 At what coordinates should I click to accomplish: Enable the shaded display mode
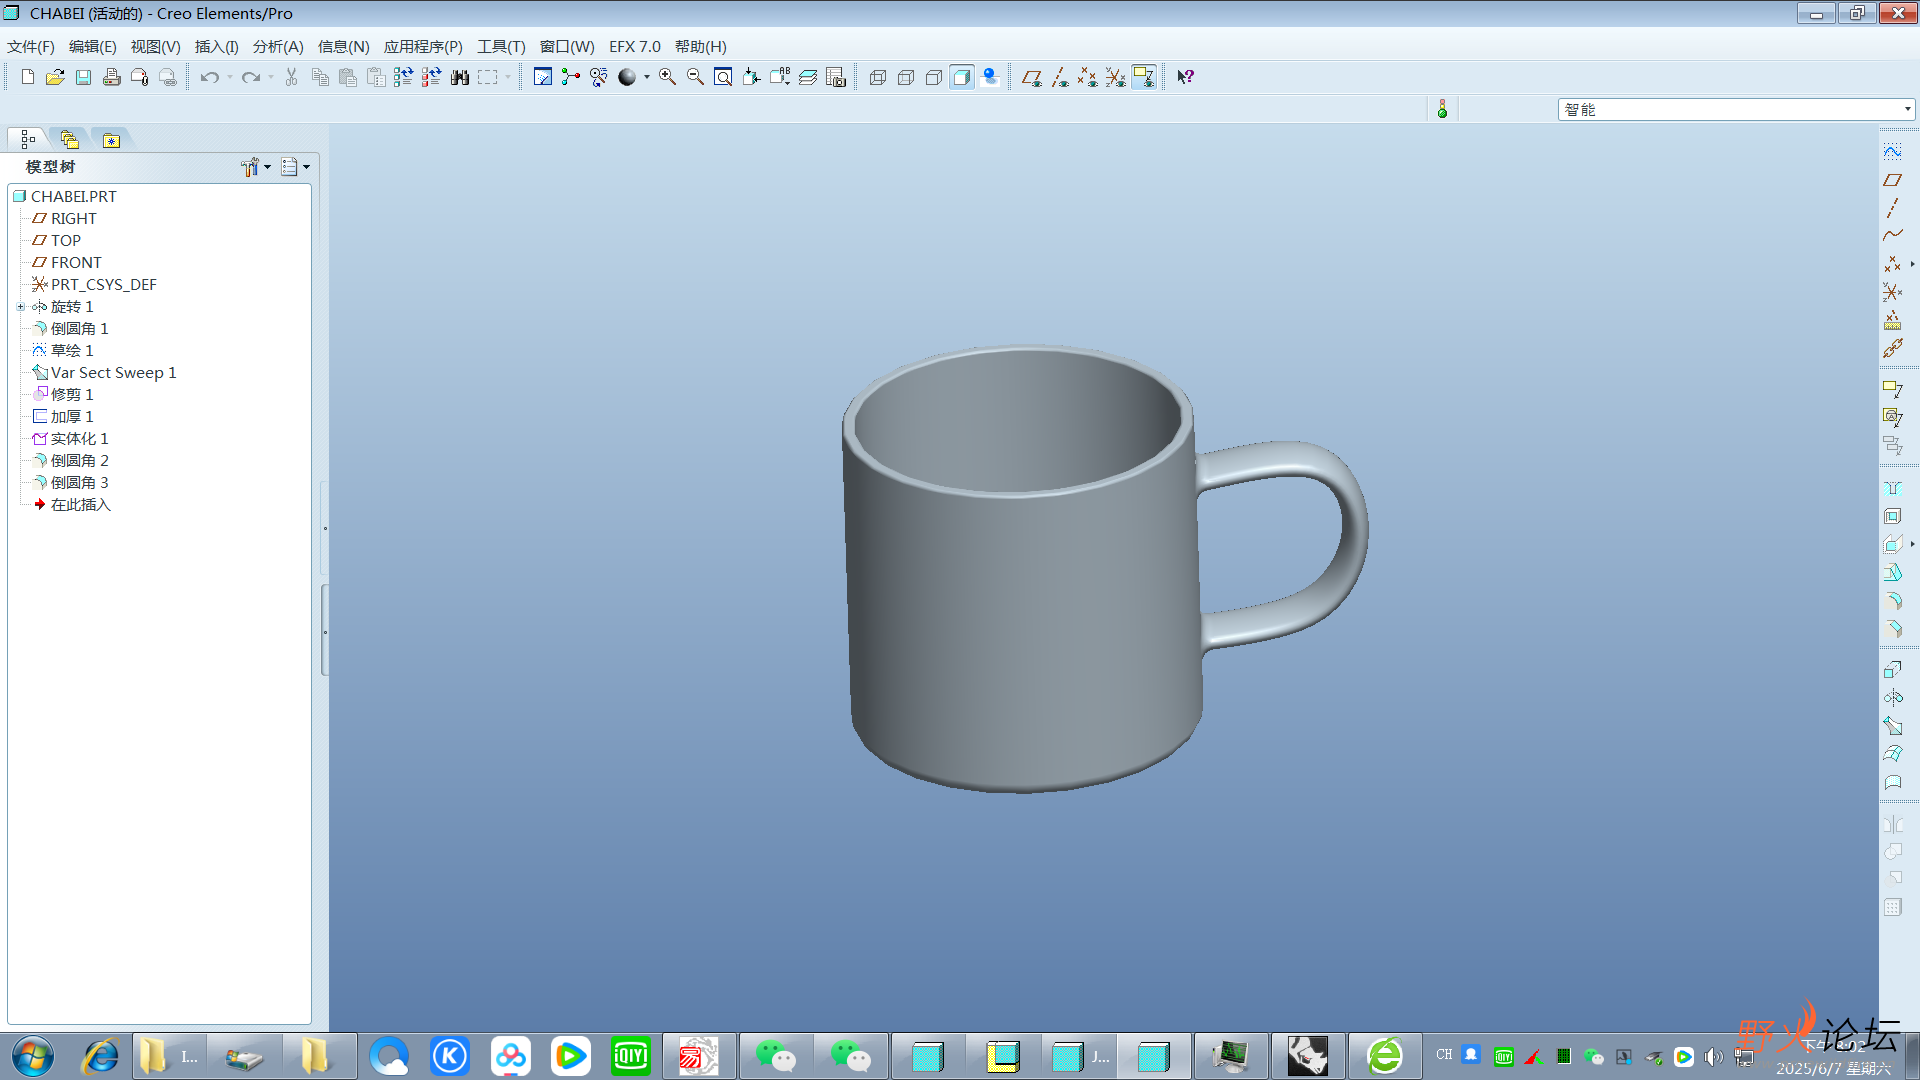pos(962,77)
